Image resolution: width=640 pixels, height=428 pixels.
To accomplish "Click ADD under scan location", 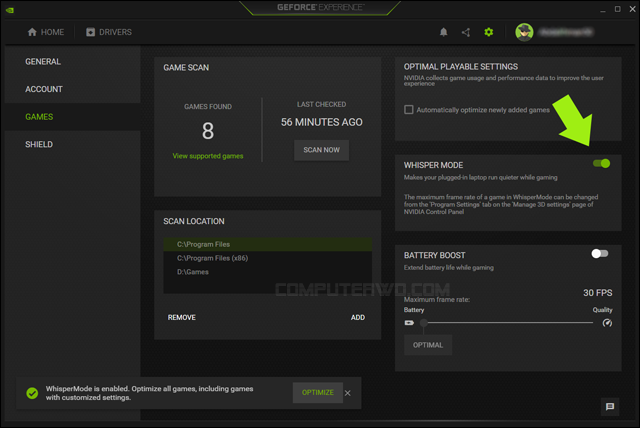I will 358,317.
